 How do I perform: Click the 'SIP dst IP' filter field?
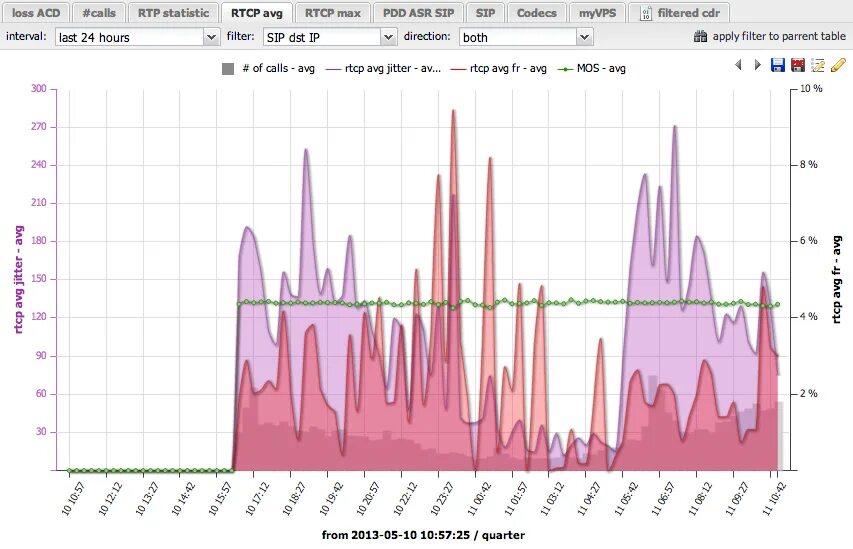(x=322, y=37)
